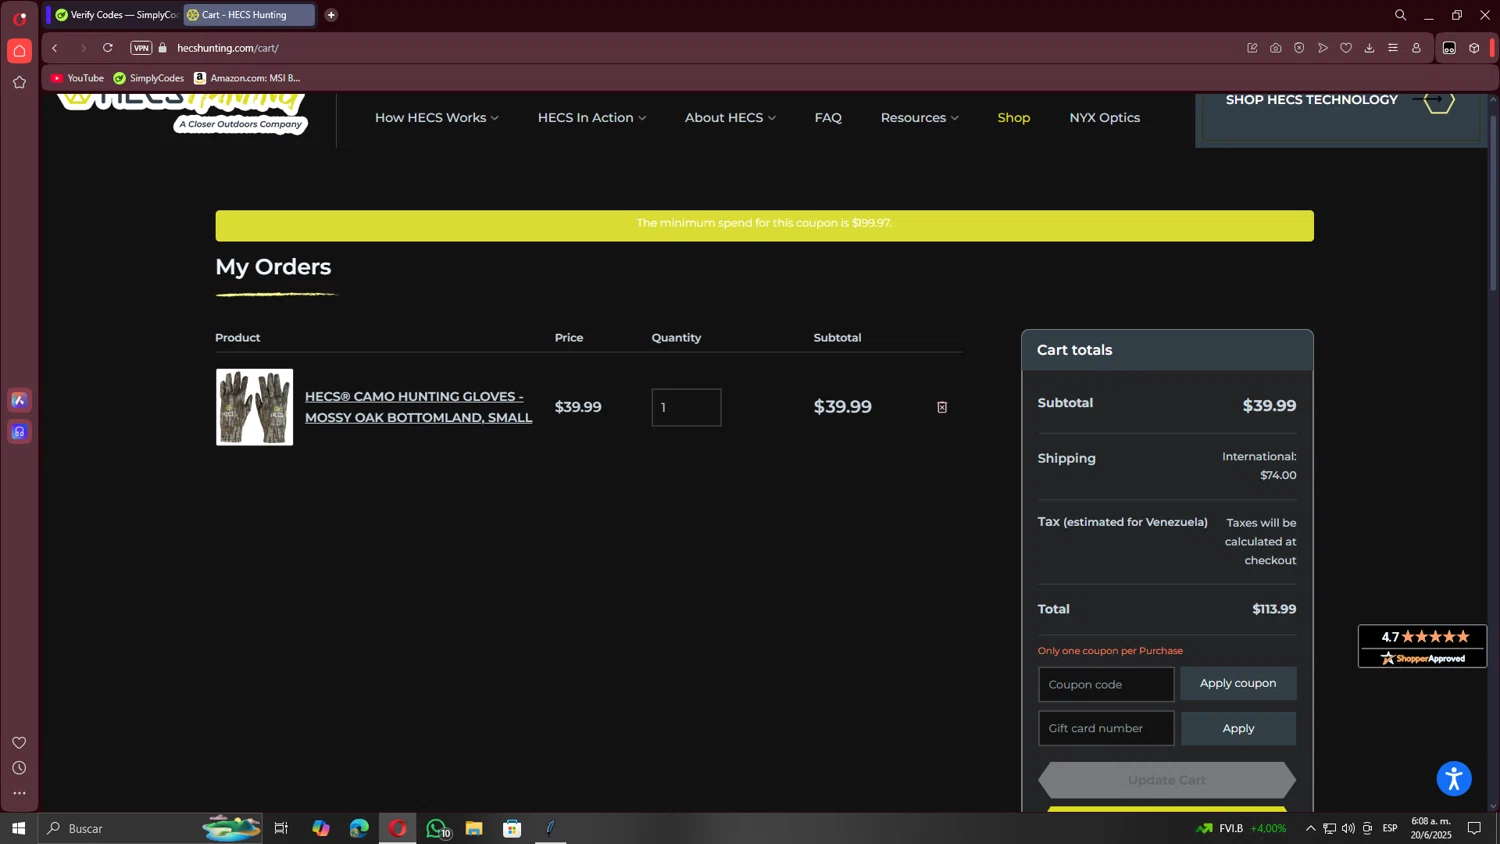Click the edit page note icon in the toolbar

pos(1252,48)
